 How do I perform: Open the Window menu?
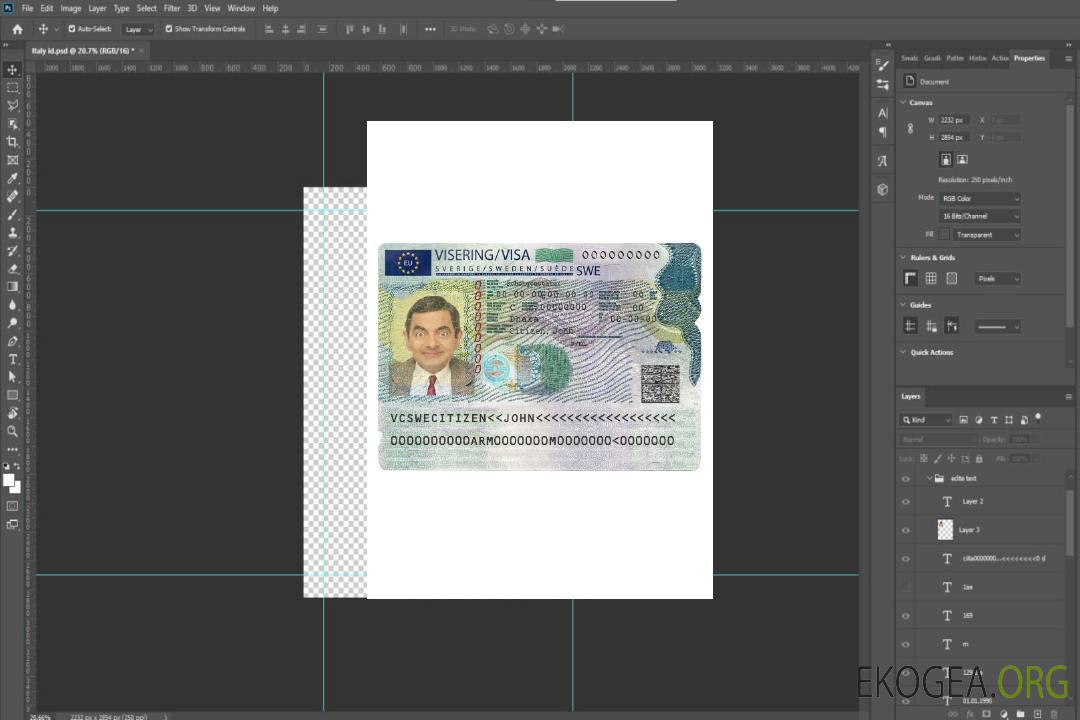point(241,8)
